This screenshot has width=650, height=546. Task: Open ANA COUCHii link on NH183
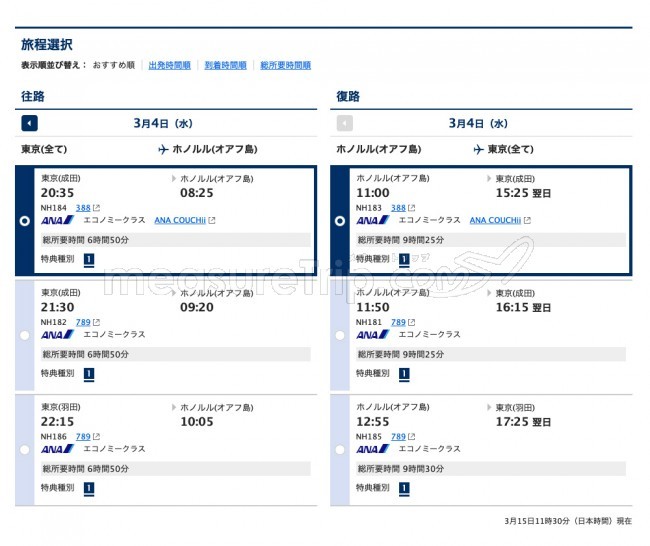(495, 220)
